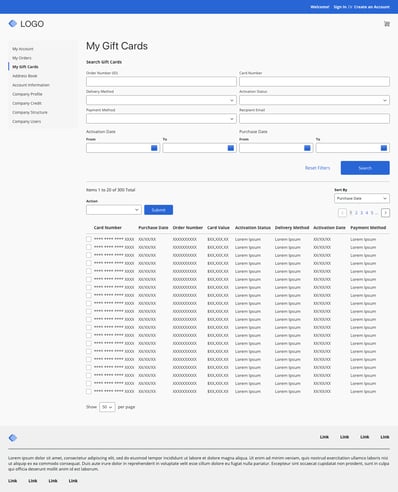Open My Orders in the sidebar

pos(22,58)
